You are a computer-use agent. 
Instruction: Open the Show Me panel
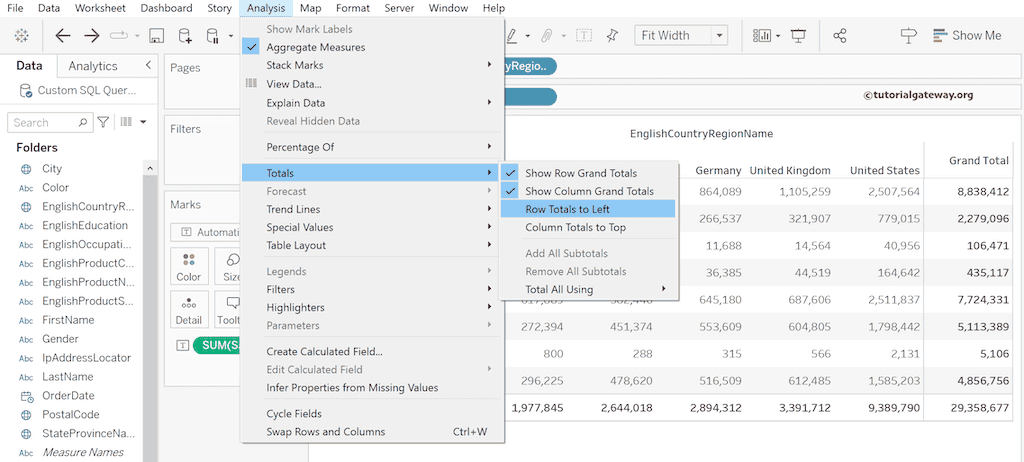[966, 36]
